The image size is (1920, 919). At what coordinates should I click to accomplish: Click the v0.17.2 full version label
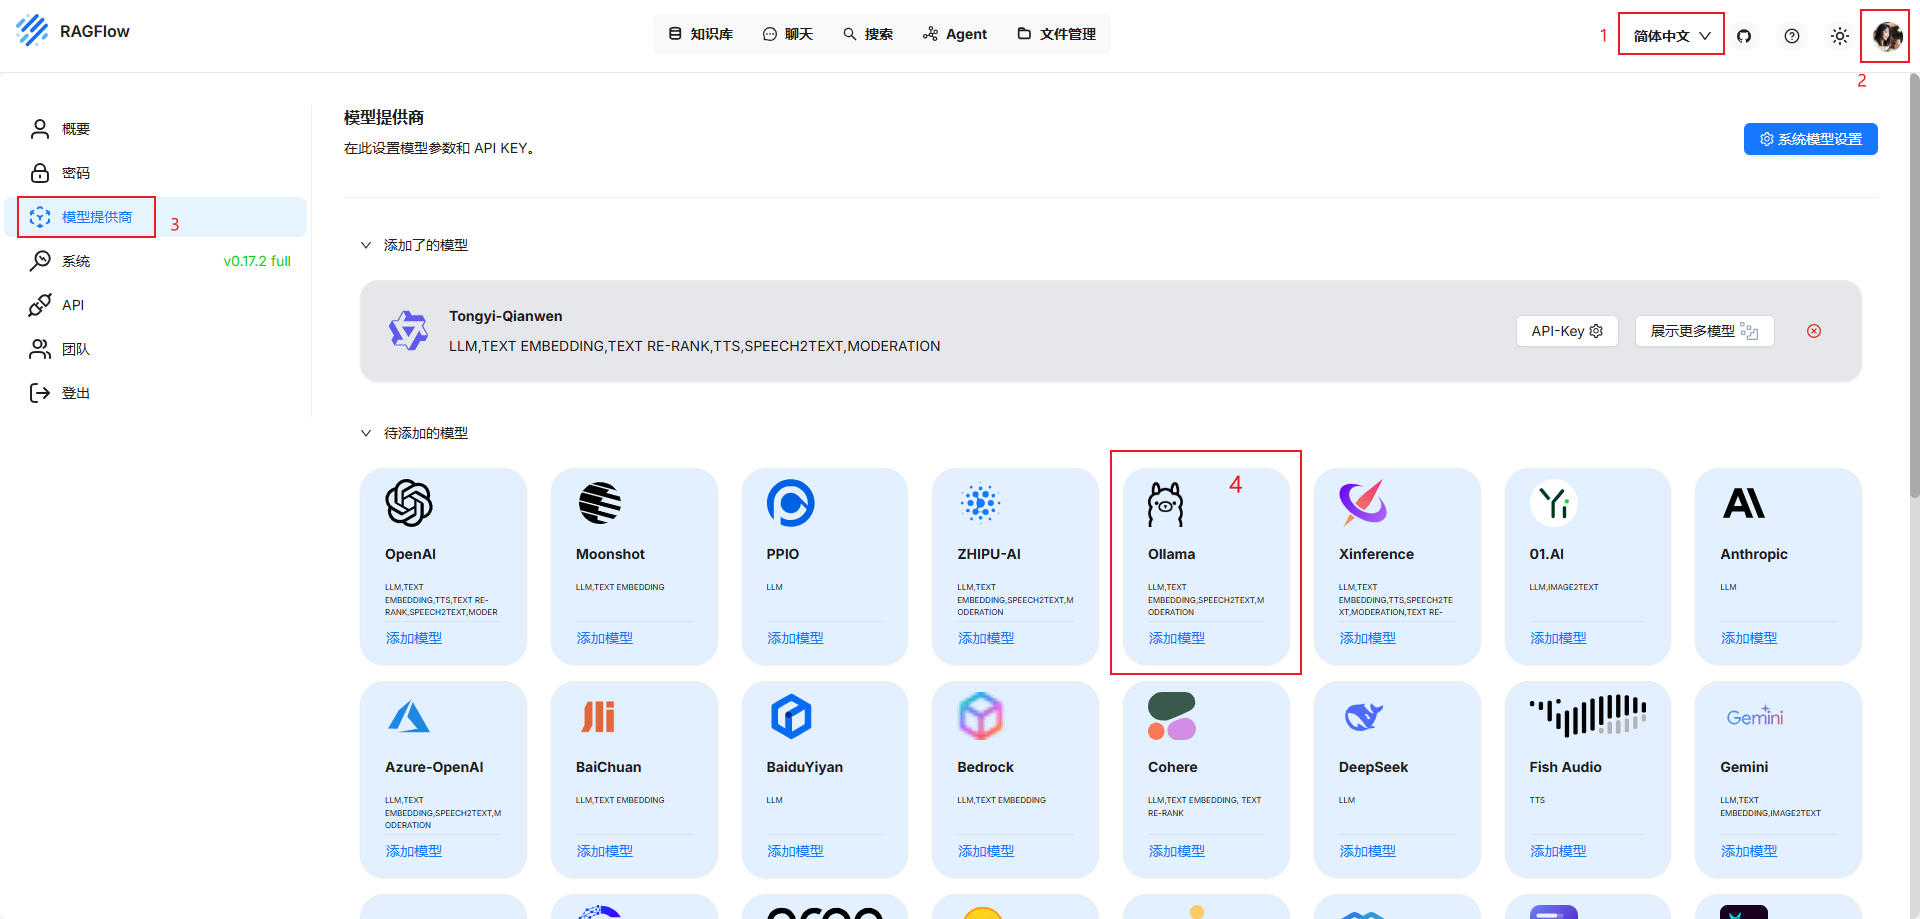[x=257, y=261]
